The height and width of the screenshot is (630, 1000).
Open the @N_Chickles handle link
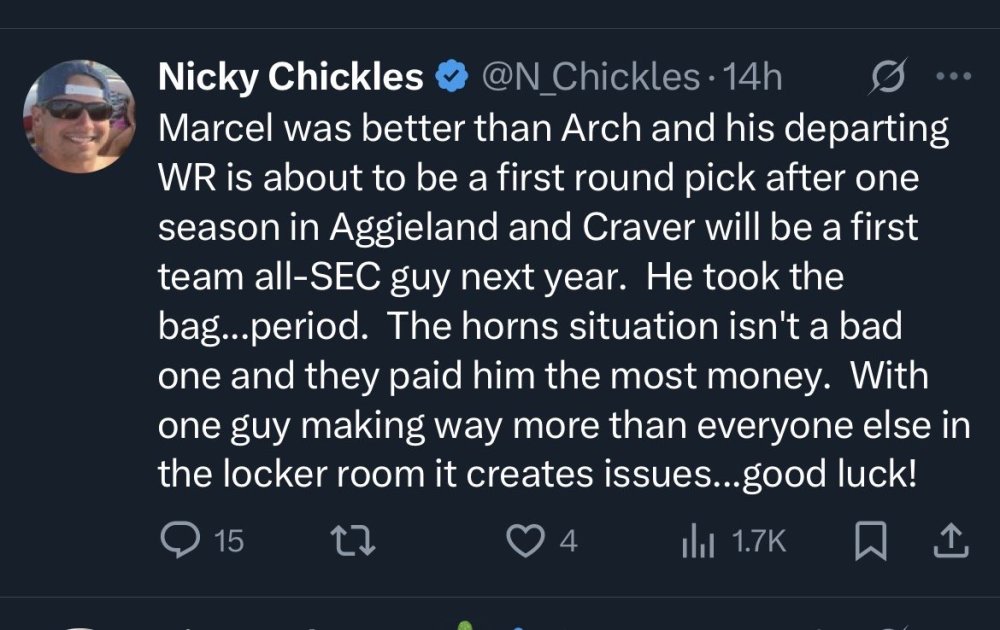[591, 76]
